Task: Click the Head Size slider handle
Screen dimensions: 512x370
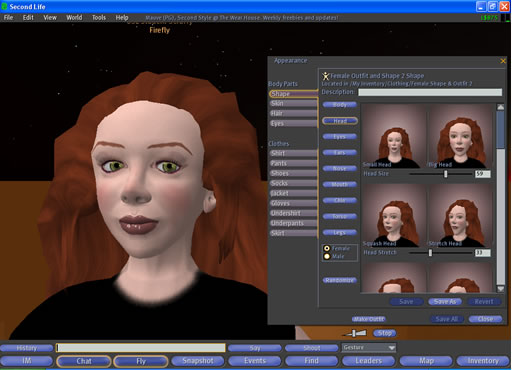Action: coord(446,174)
